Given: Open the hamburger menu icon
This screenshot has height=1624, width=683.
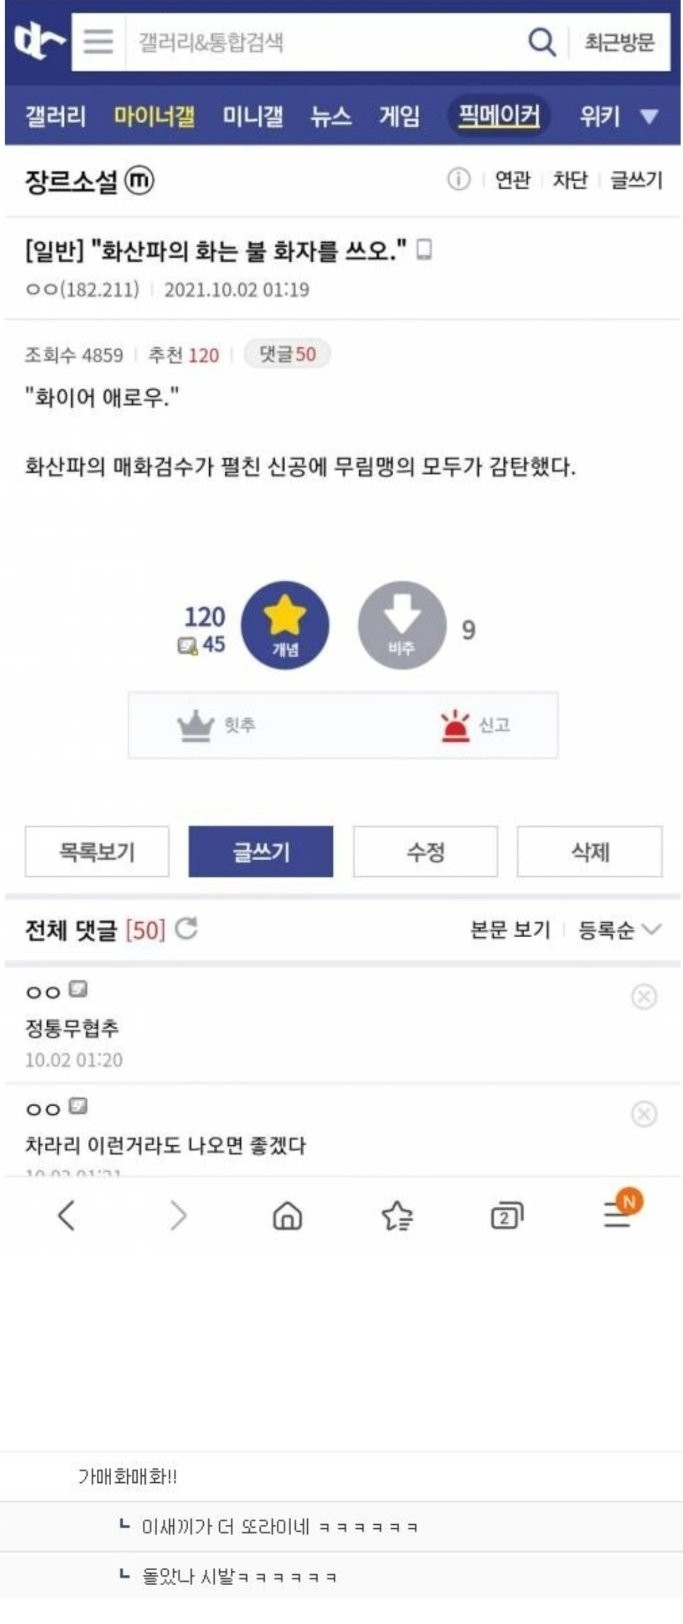Looking at the screenshot, I should [98, 42].
